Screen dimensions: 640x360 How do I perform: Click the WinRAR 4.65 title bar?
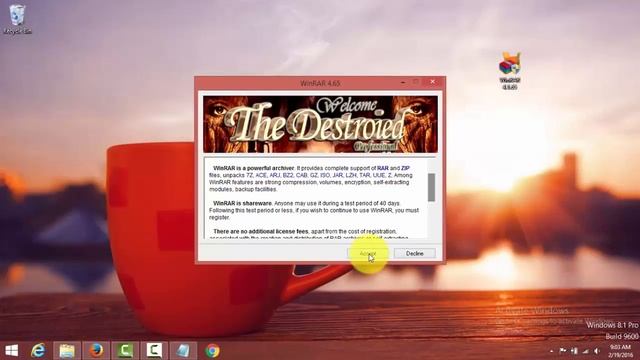pos(320,83)
